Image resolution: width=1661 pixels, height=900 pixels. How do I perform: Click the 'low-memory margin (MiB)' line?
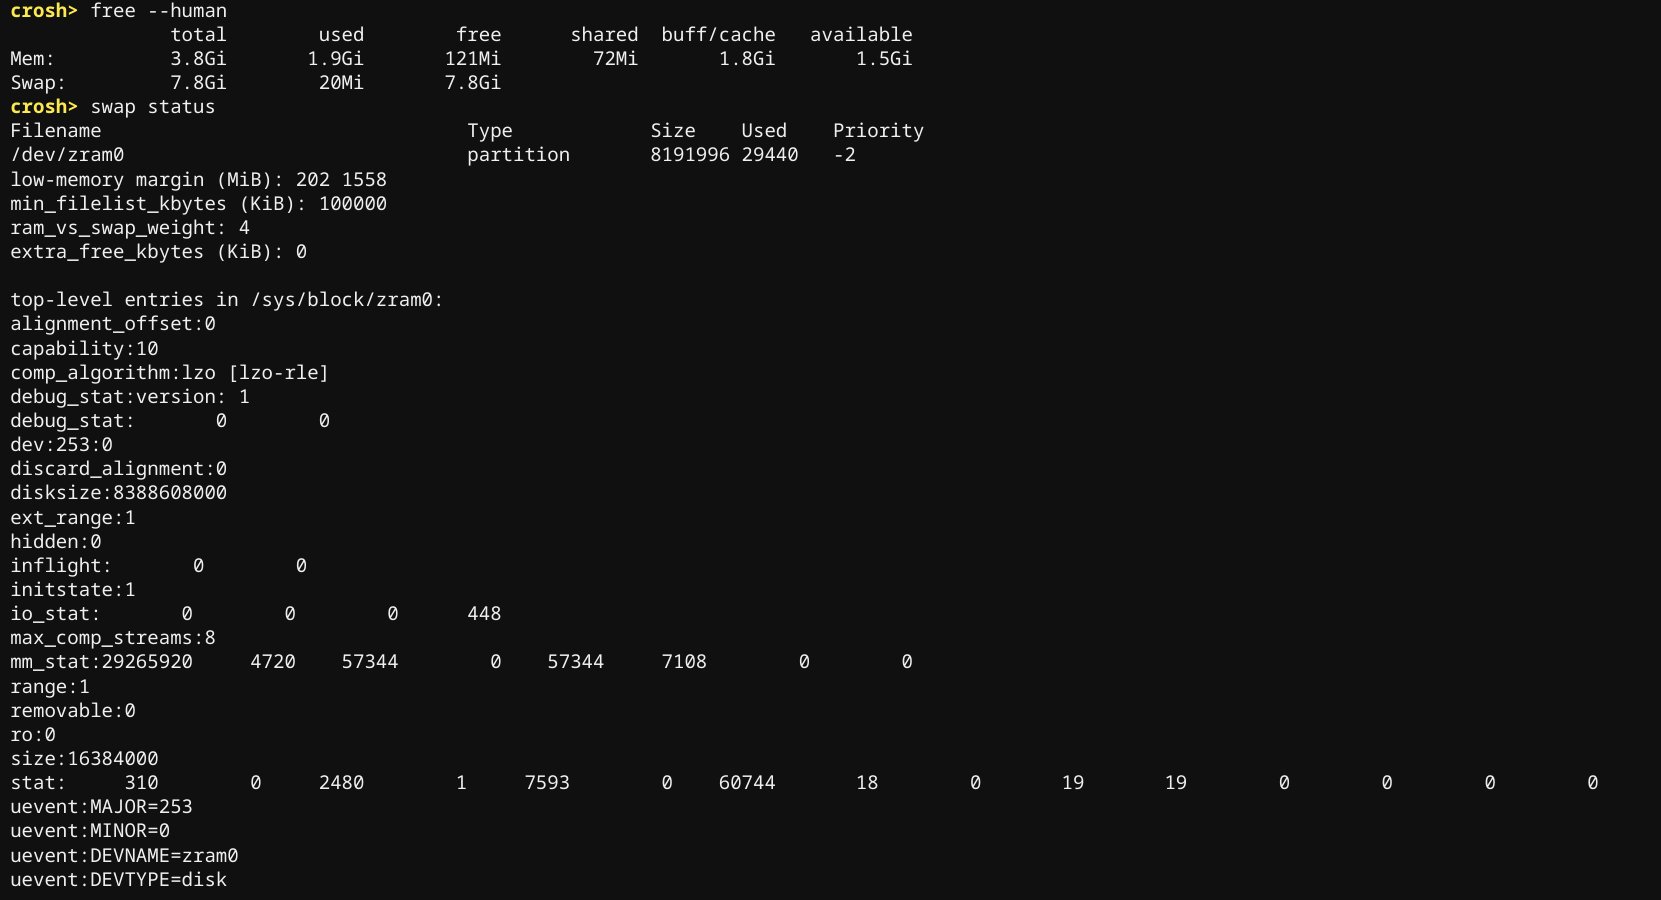[x=198, y=180]
